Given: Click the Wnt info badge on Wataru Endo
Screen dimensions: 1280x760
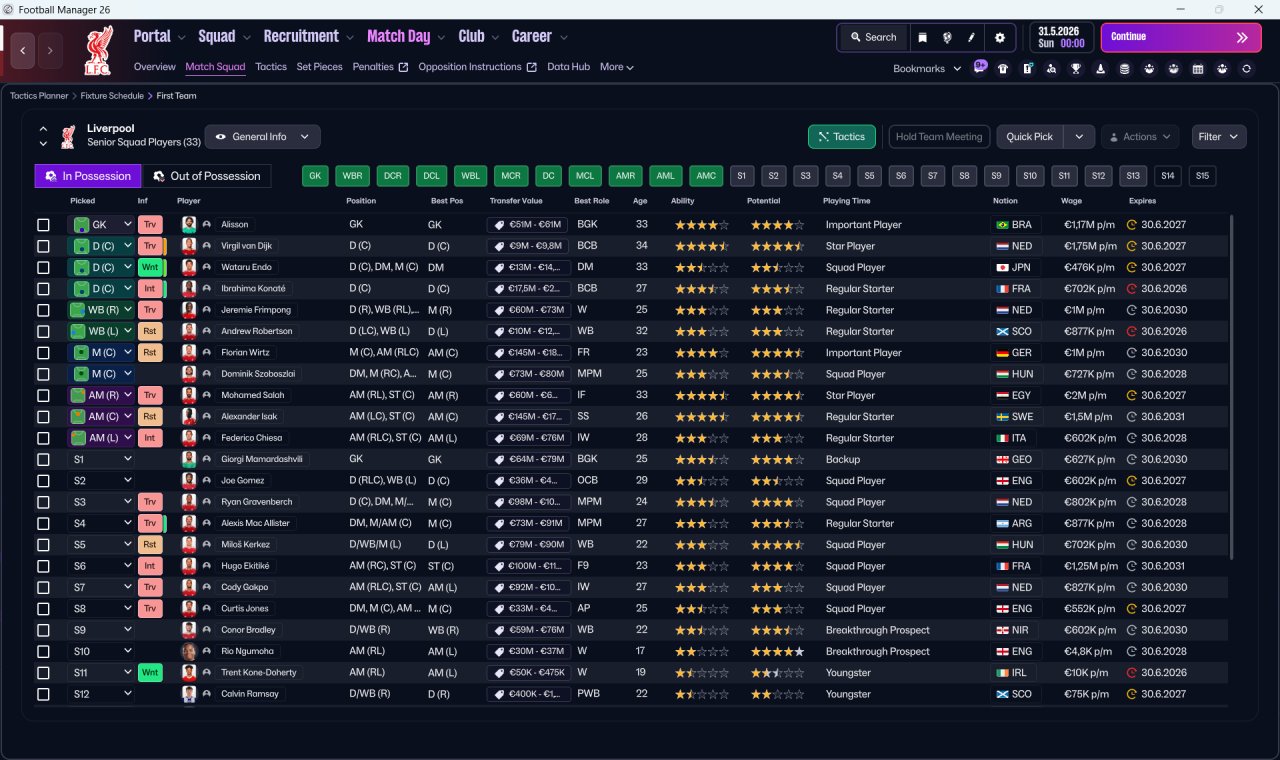Looking at the screenshot, I should click(x=150, y=267).
